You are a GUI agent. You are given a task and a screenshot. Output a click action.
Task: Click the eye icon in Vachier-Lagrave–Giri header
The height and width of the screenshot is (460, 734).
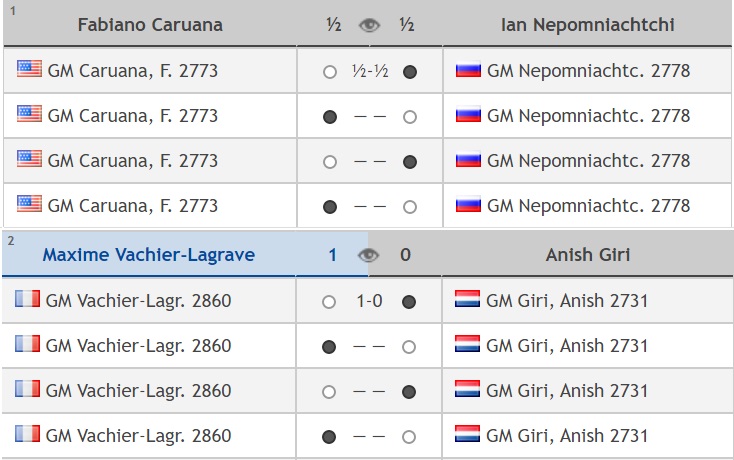(369, 255)
